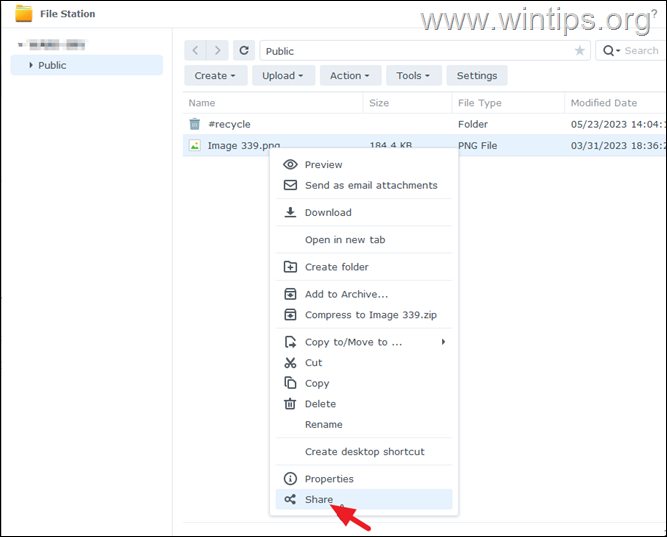Click the Delete trash icon in the menu
667x537 pixels.
tap(290, 403)
